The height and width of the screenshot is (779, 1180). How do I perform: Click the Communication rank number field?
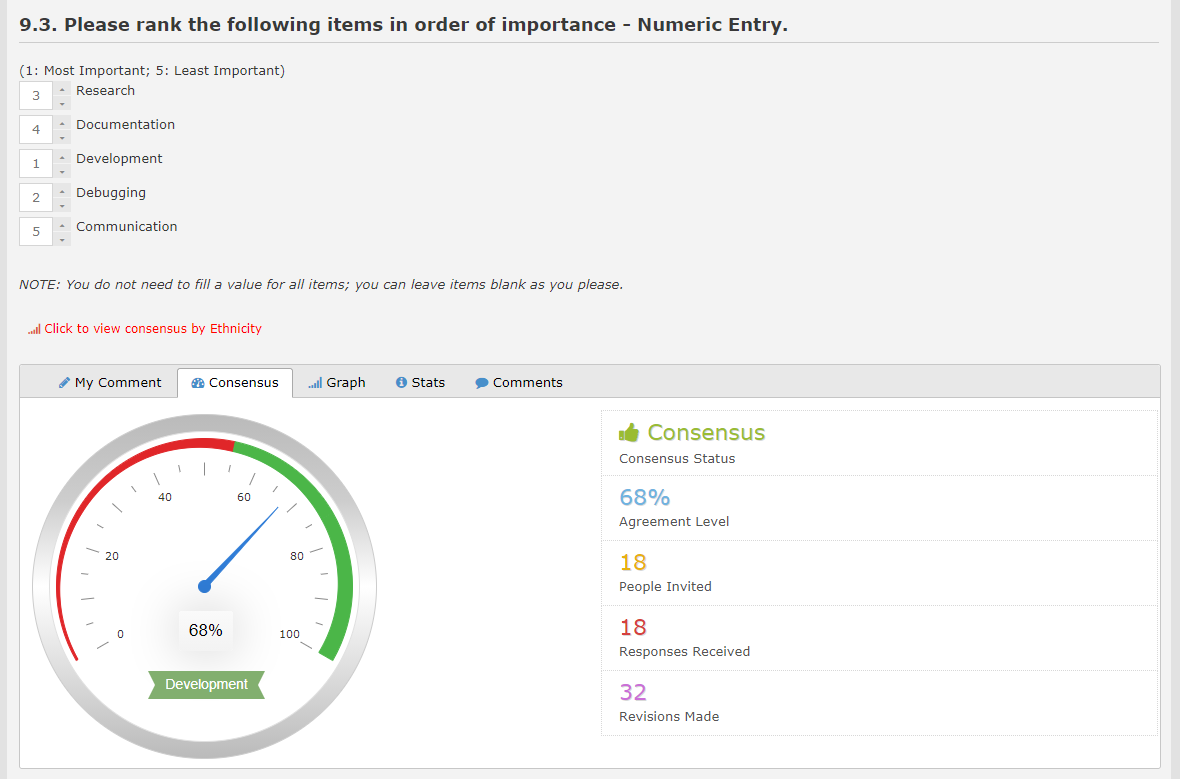coord(36,232)
